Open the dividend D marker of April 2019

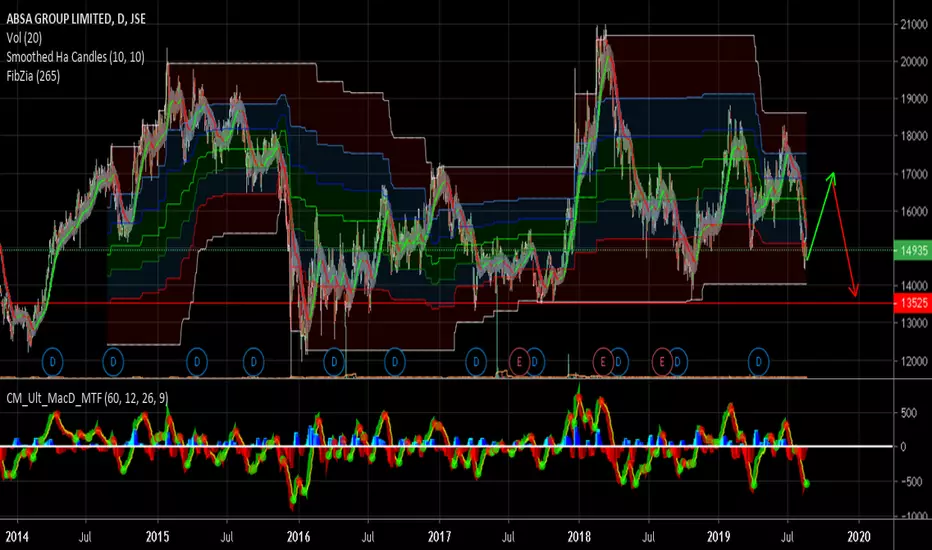point(758,362)
